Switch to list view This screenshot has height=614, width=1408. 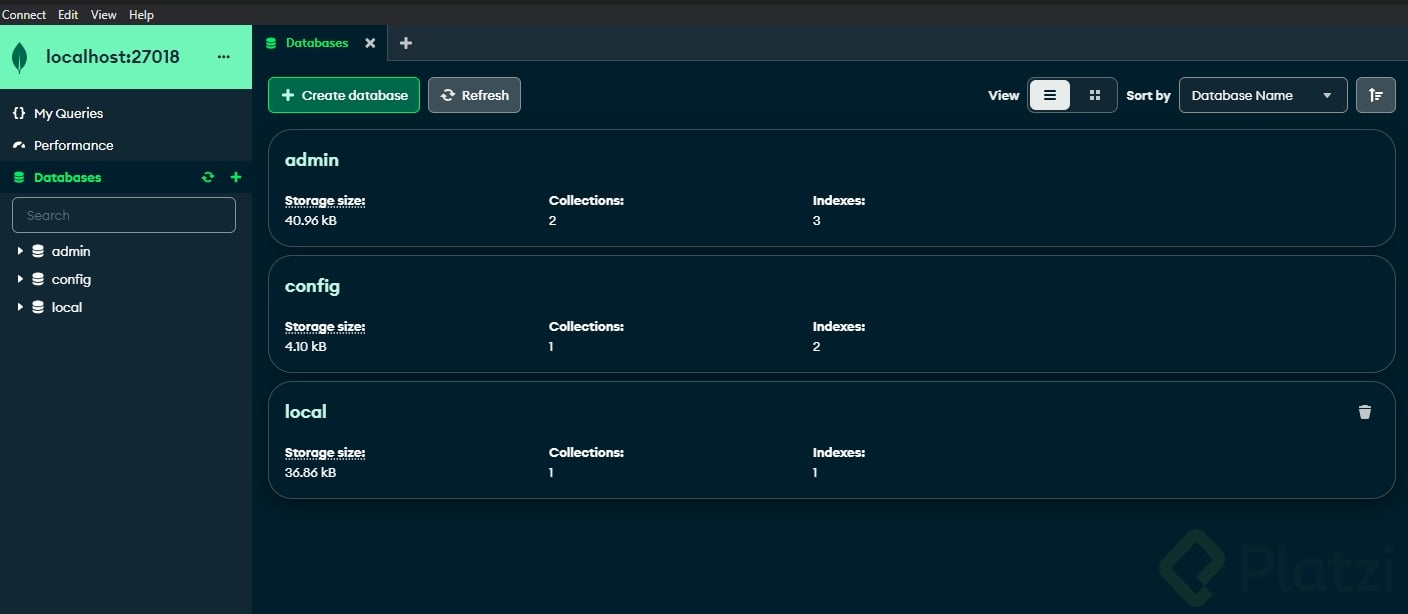(1050, 95)
